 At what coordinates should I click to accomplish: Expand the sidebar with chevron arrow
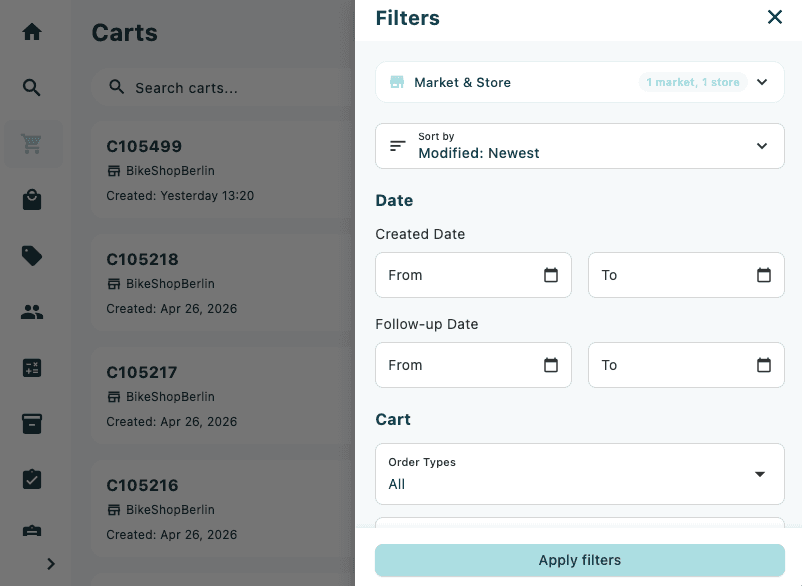(x=51, y=564)
